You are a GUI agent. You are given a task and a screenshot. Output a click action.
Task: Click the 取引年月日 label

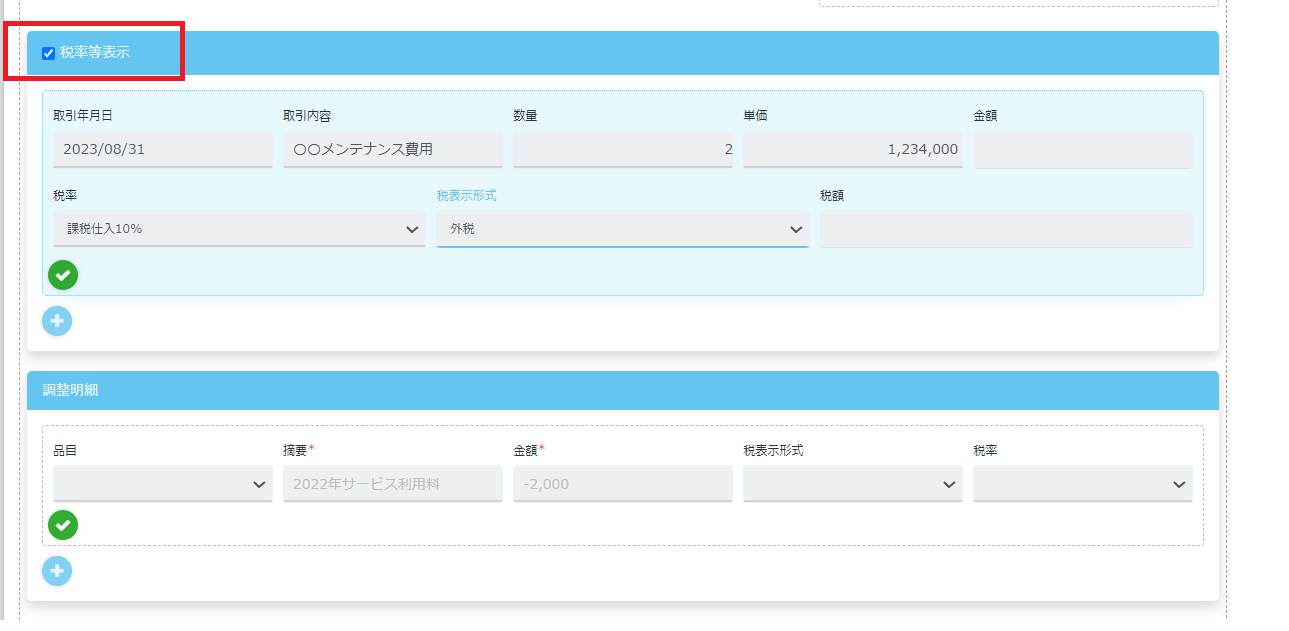tap(83, 116)
